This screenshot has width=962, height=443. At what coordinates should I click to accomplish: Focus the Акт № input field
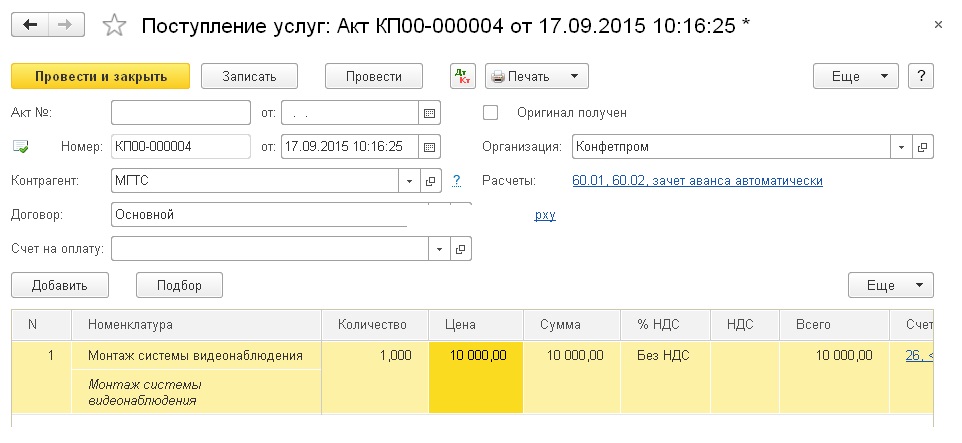pos(181,113)
